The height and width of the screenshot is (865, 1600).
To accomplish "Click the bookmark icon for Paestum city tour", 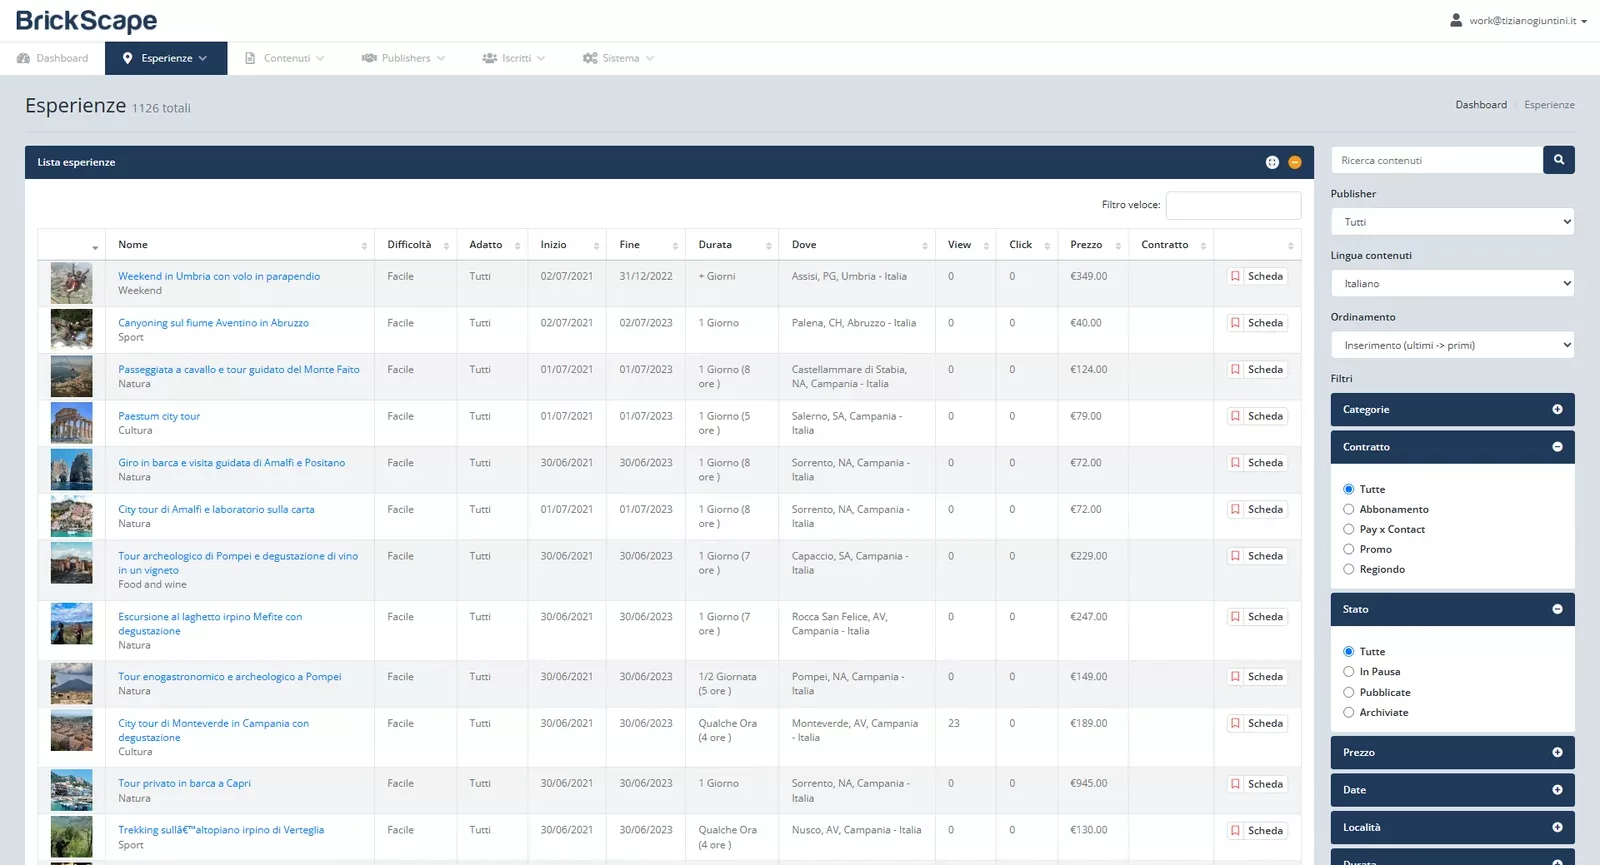I will click(1236, 416).
